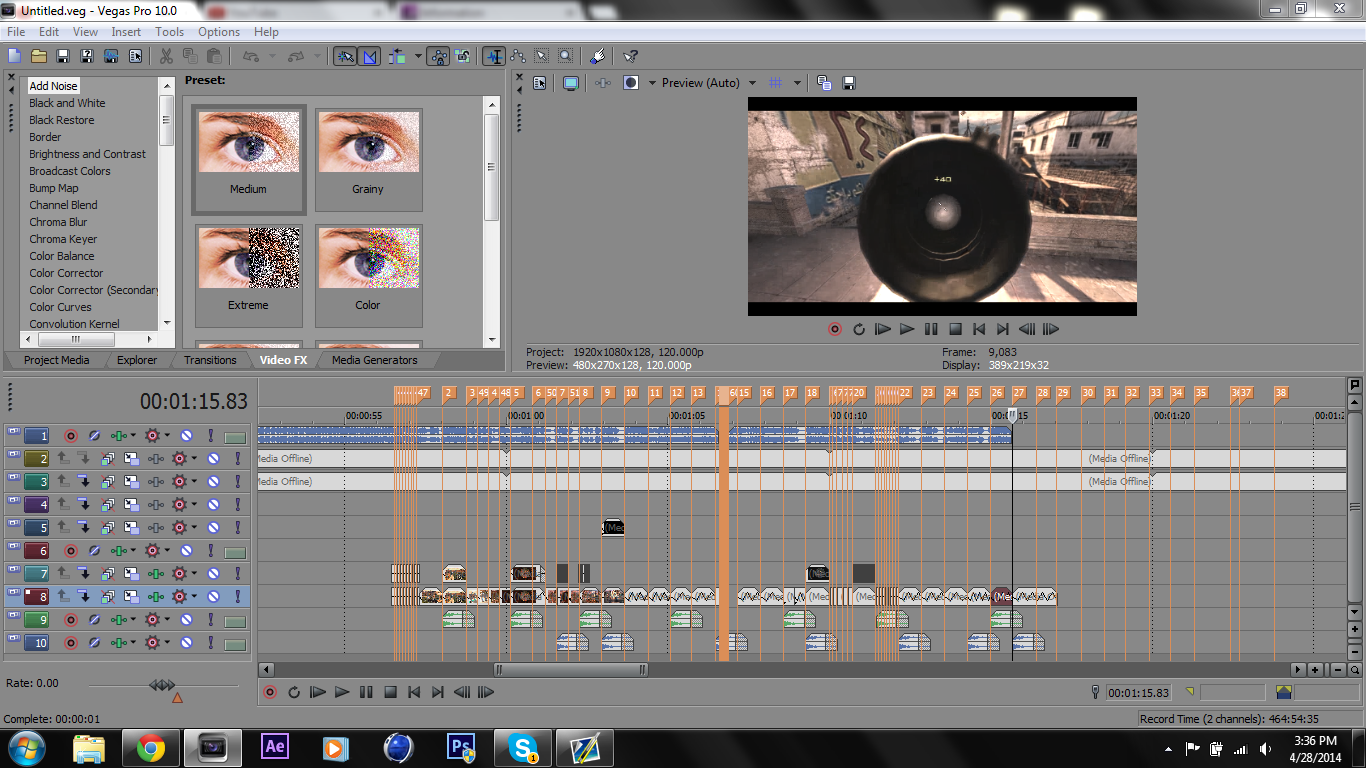Open the Options menu
Image resolution: width=1366 pixels, height=768 pixels.
click(x=219, y=32)
